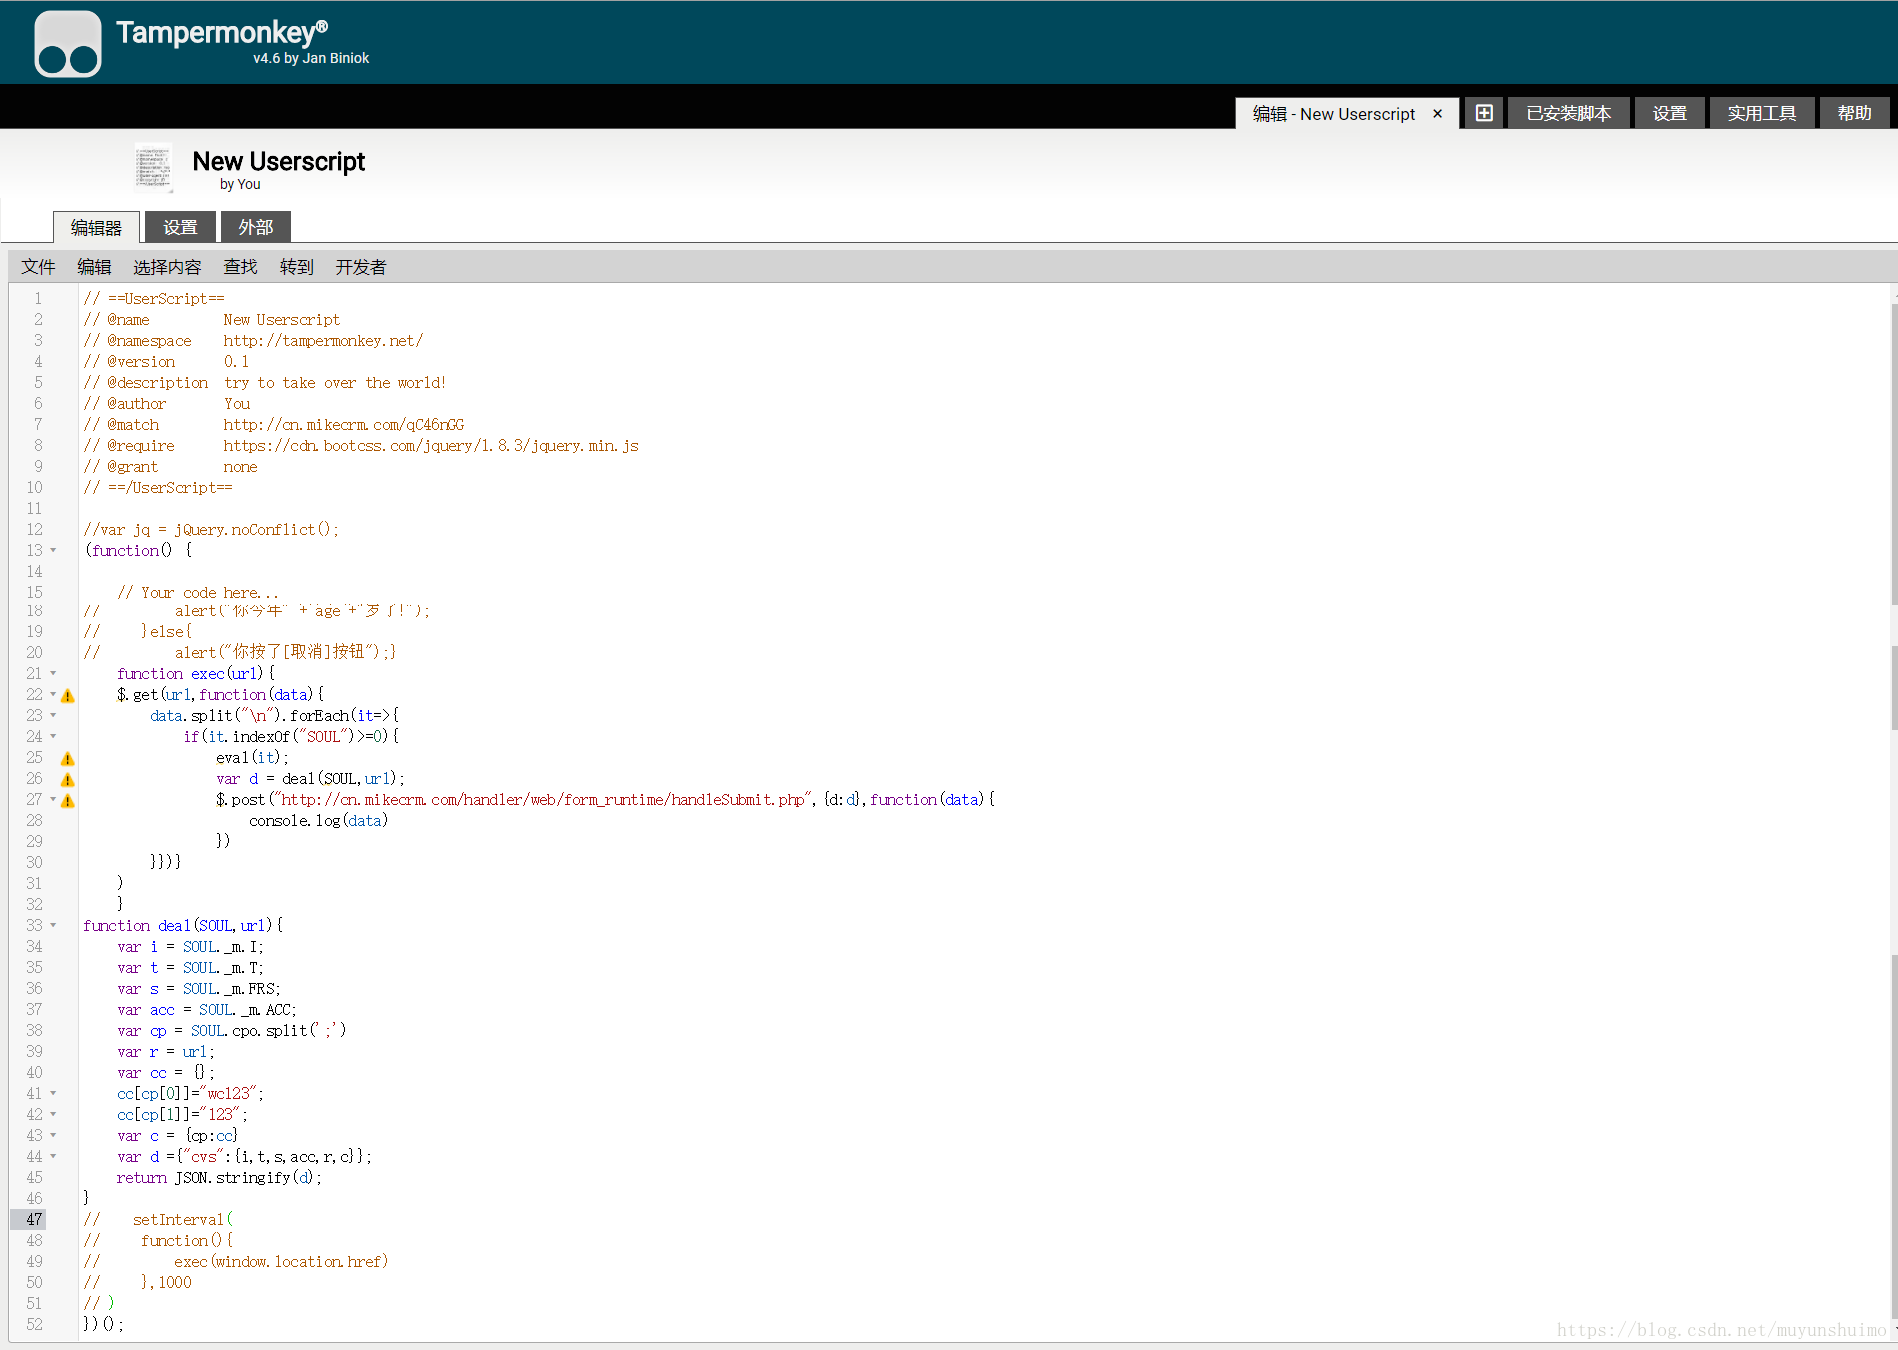Click the @name "New Userscript" value
Screen dimensions: 1898x1350
tap(282, 319)
